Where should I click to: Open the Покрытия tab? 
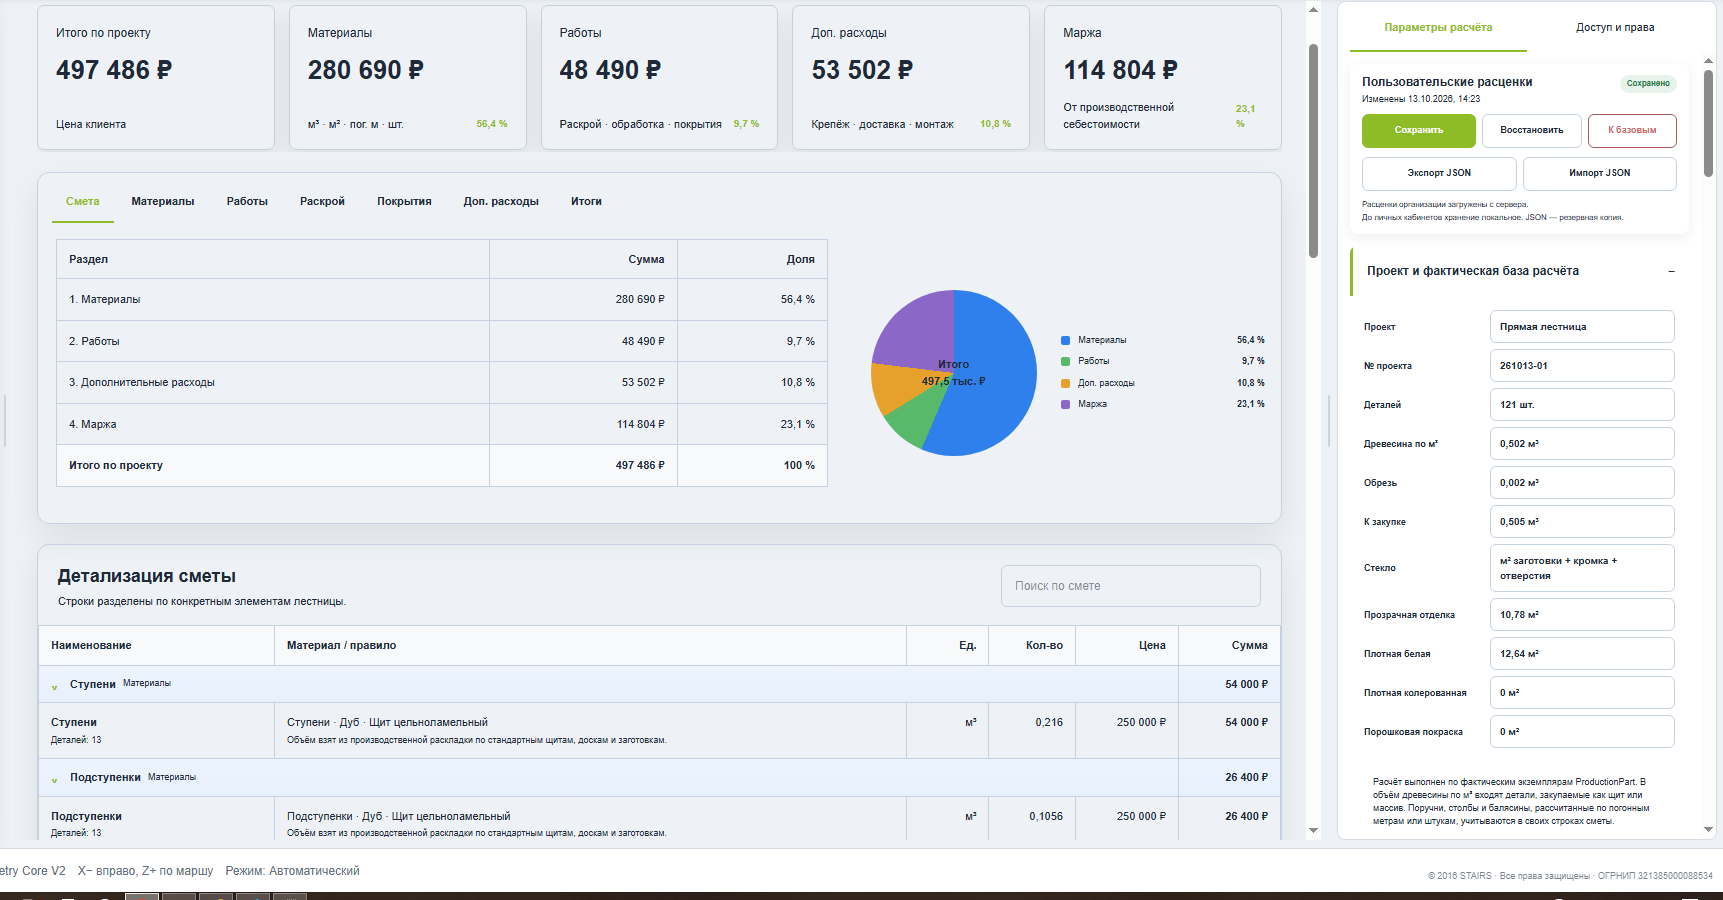[404, 202]
